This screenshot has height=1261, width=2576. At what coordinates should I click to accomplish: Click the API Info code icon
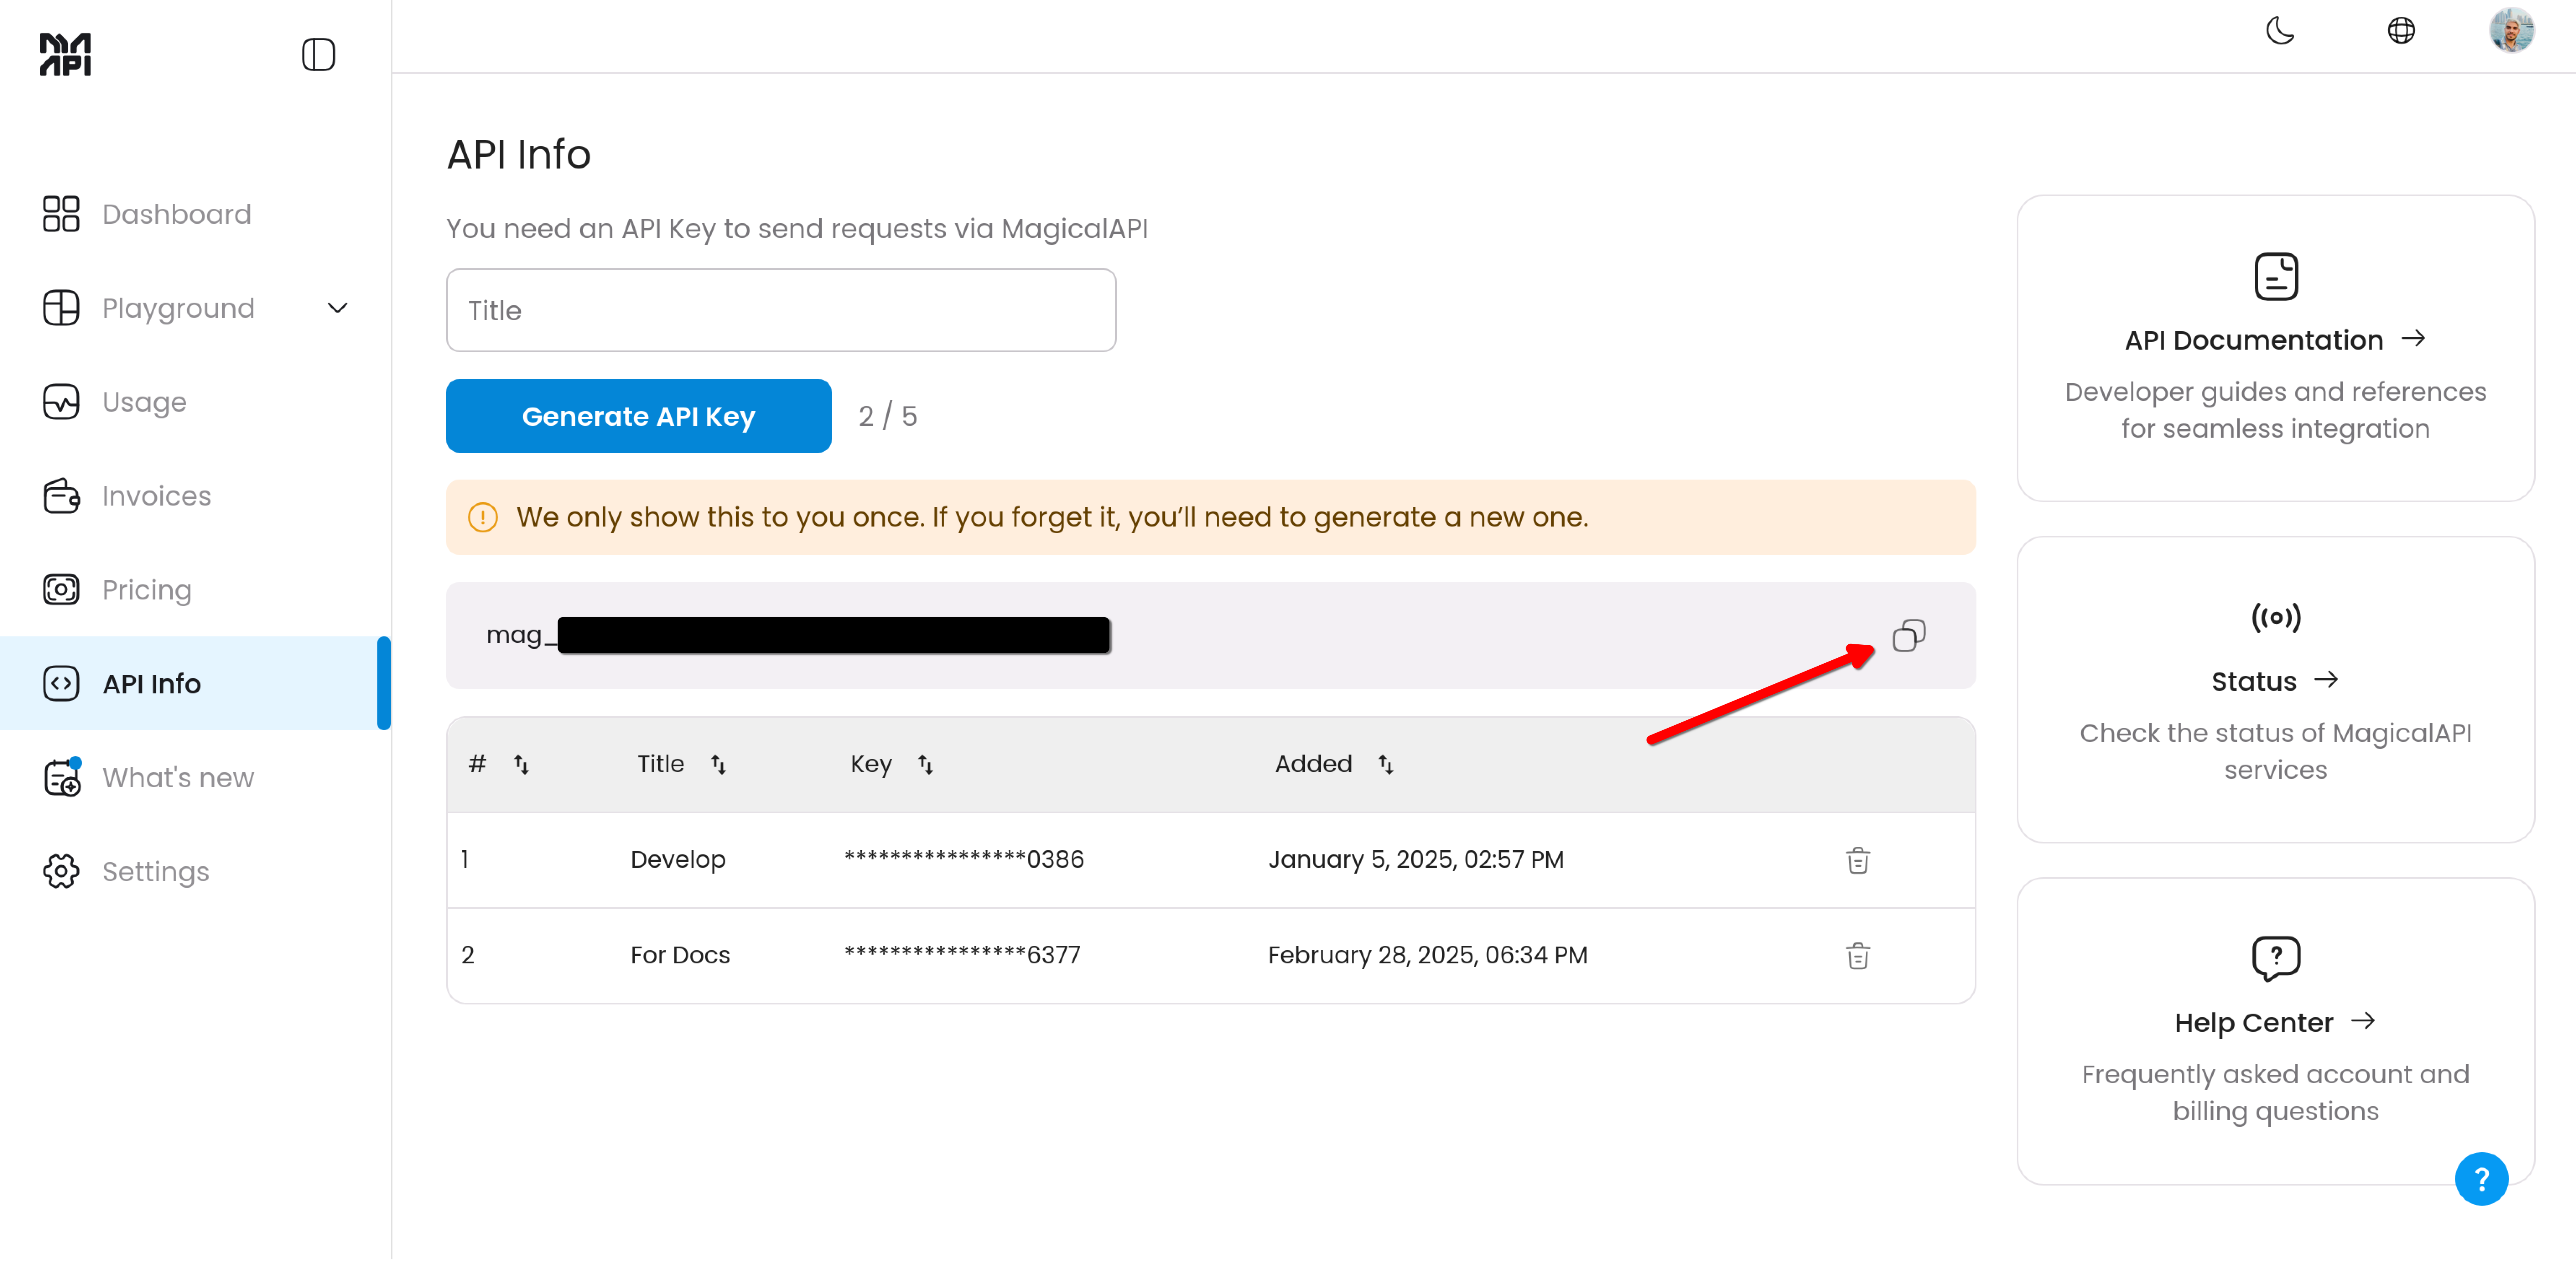[x=61, y=684]
